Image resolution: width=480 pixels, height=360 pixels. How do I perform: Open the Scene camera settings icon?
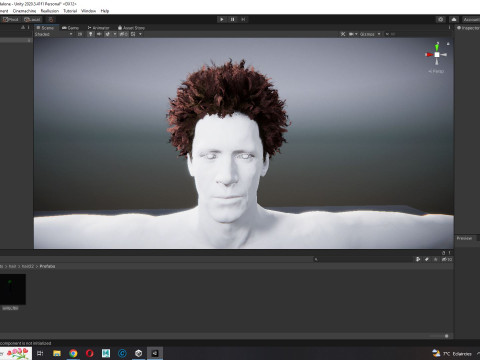351,34
